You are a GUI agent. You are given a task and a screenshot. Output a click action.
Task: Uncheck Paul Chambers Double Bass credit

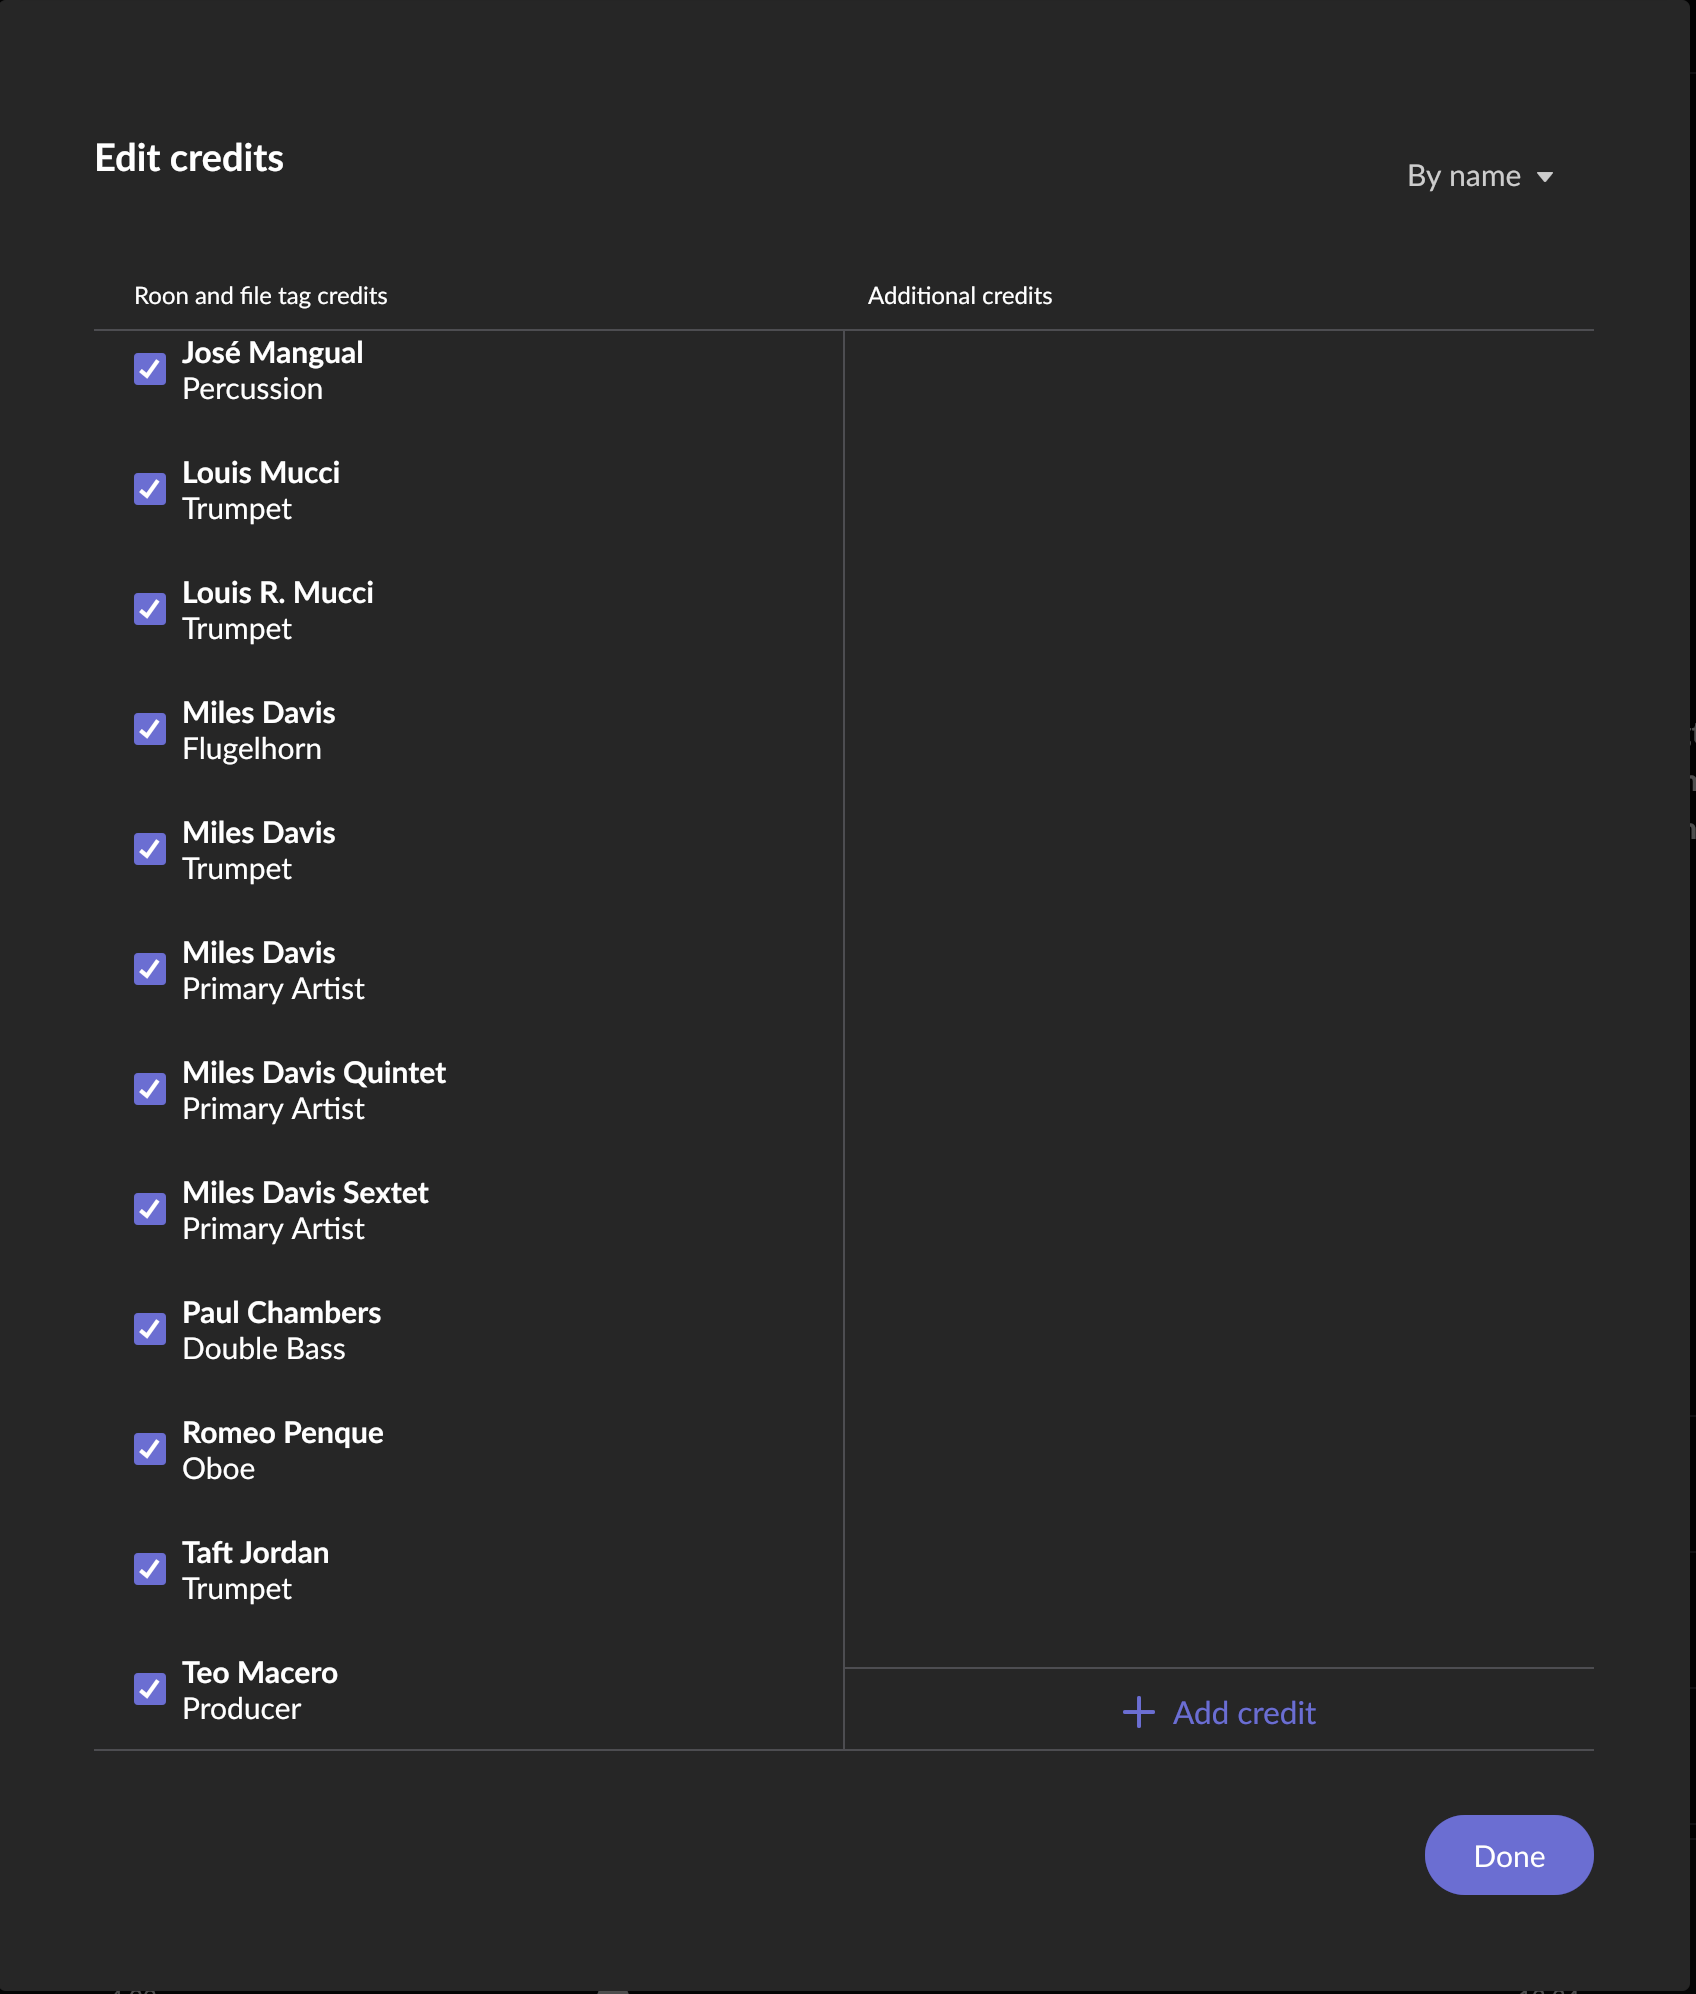150,1329
